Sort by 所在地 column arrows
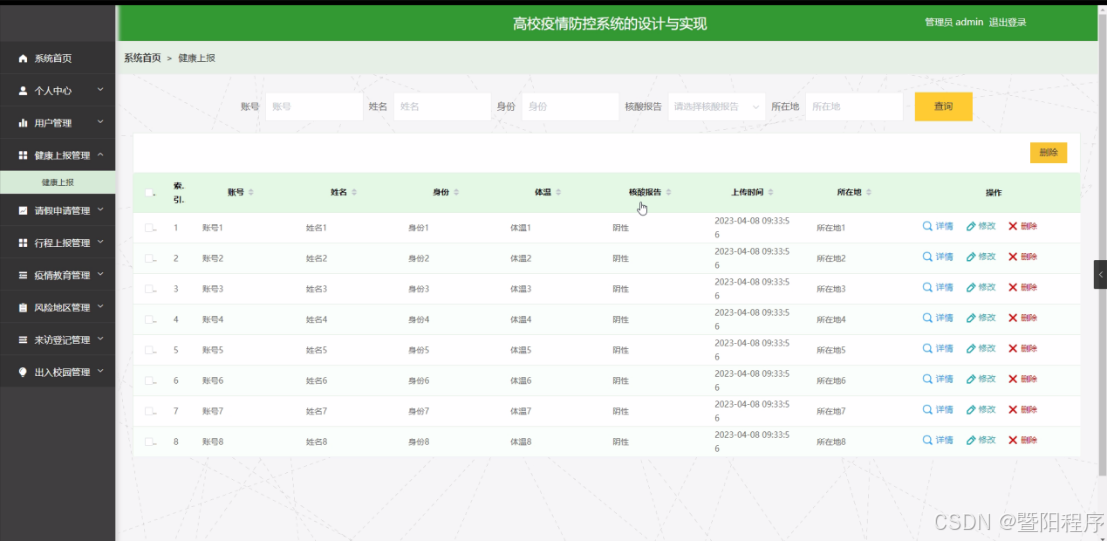1108x542 pixels. (868, 192)
